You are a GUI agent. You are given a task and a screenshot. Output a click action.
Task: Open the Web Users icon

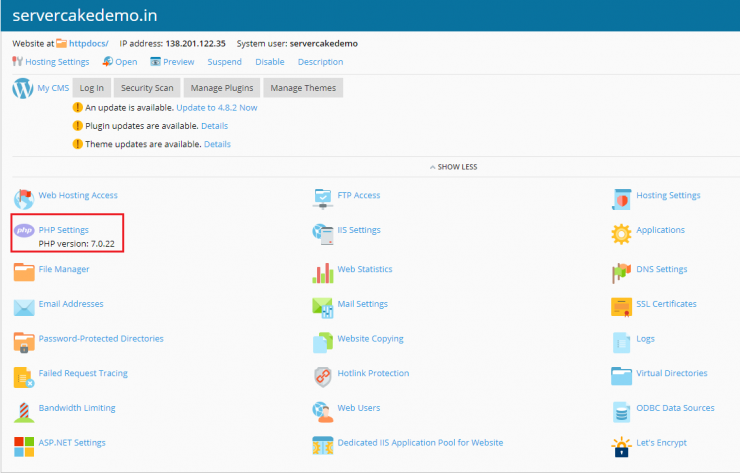[x=323, y=412]
